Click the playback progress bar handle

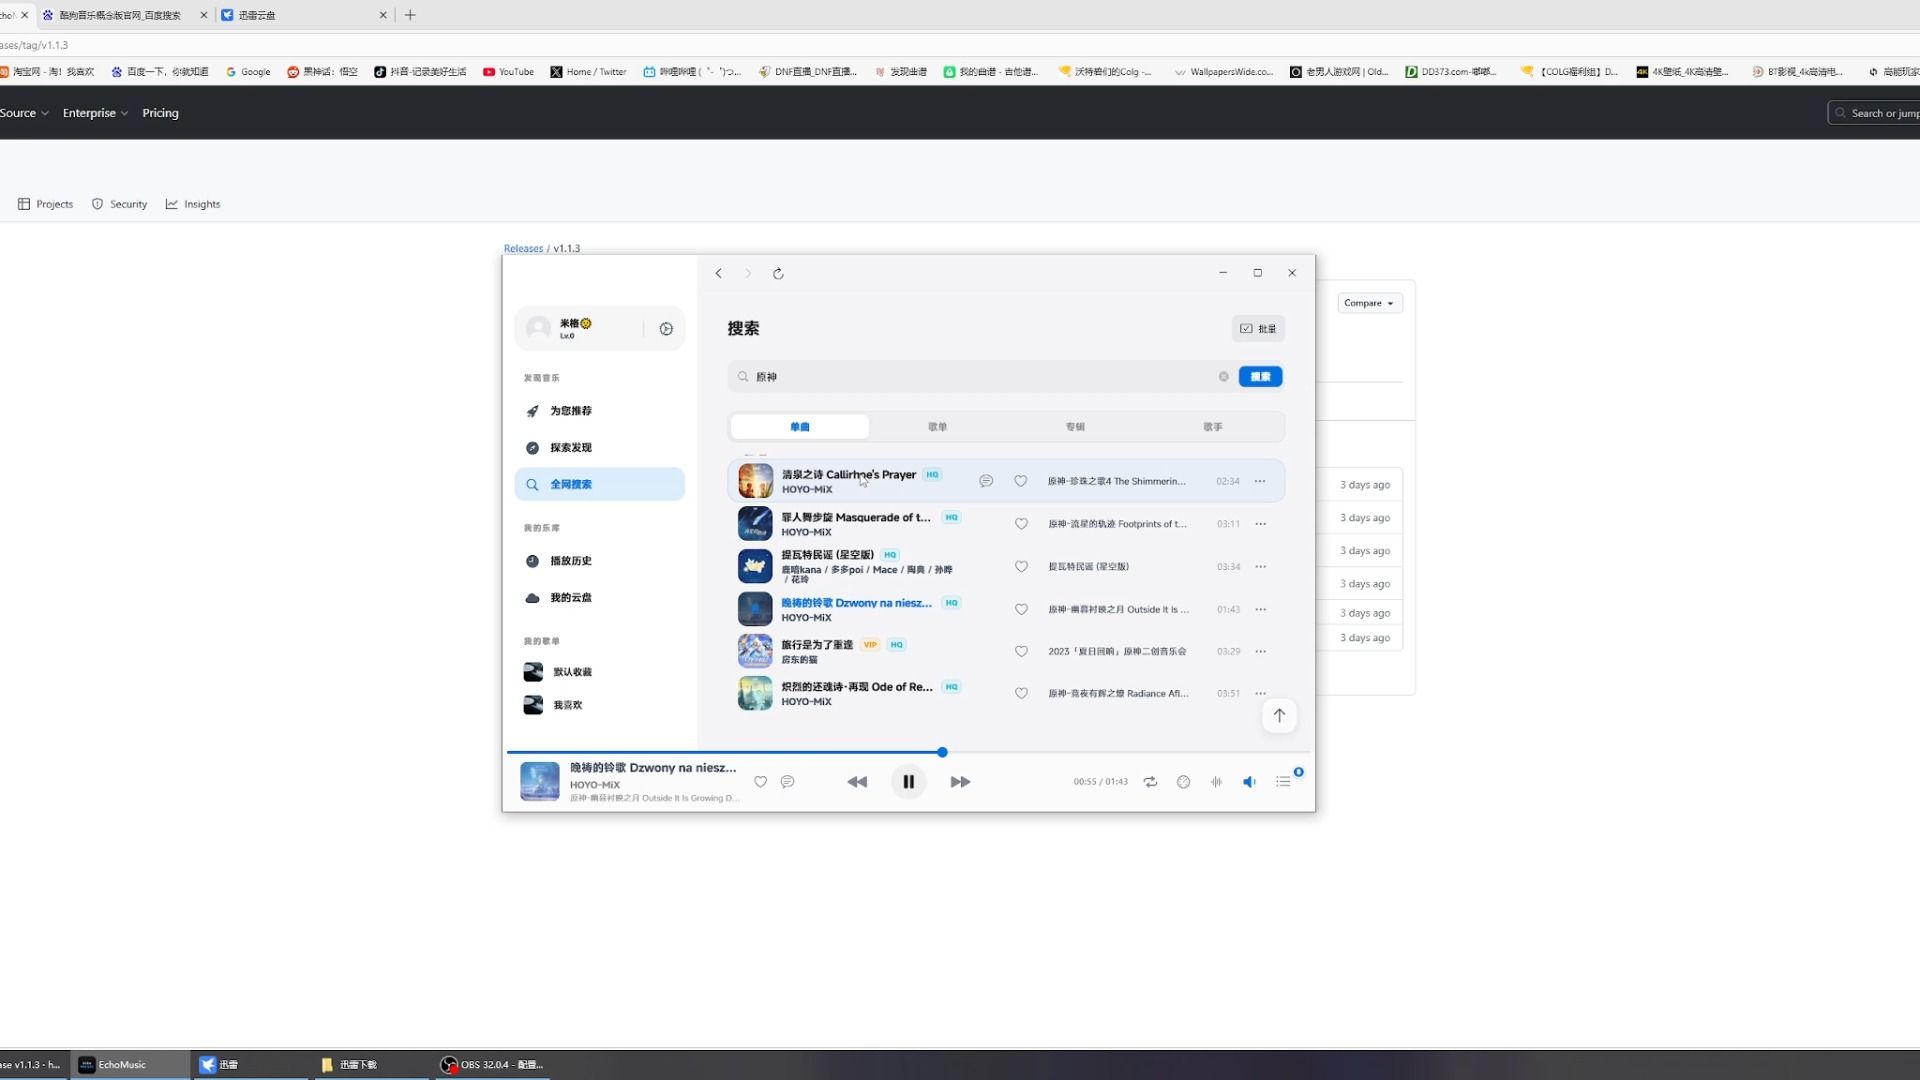point(942,752)
